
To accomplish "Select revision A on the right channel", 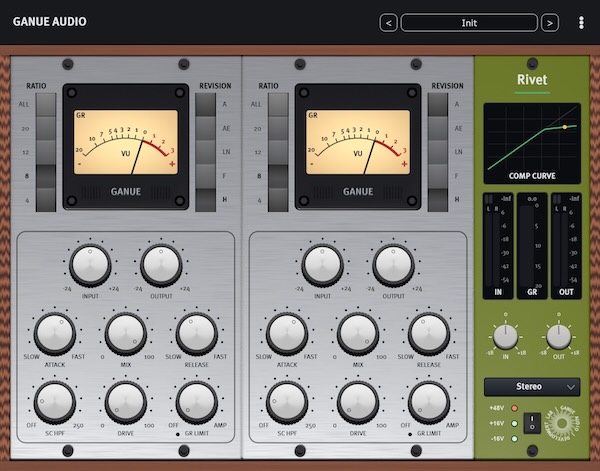I will (438, 104).
